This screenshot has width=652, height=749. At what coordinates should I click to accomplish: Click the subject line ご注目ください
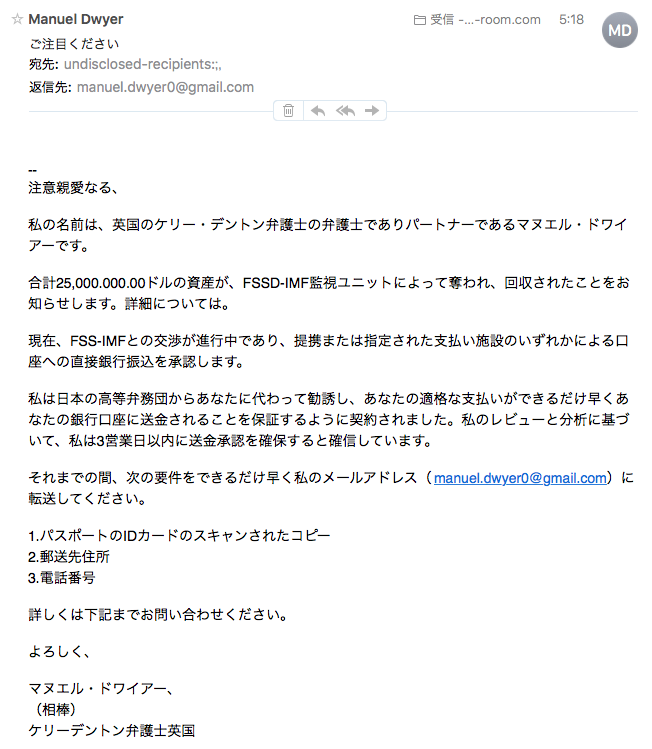click(74, 44)
